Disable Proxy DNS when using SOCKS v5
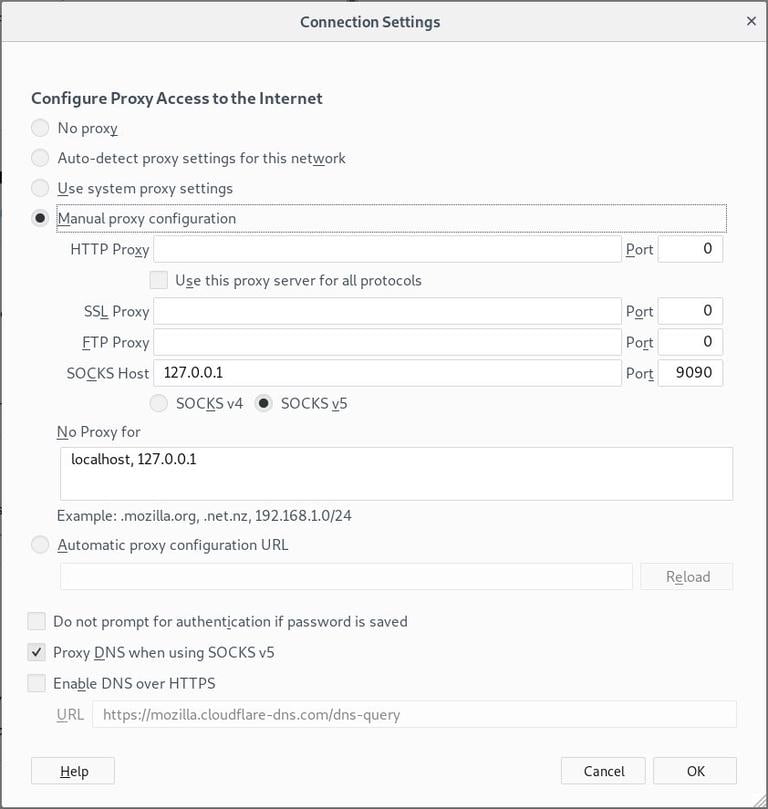768x809 pixels. [37, 652]
